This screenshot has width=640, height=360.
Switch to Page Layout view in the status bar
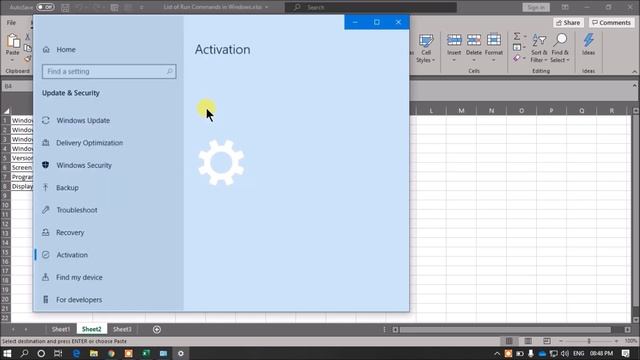pos(528,341)
